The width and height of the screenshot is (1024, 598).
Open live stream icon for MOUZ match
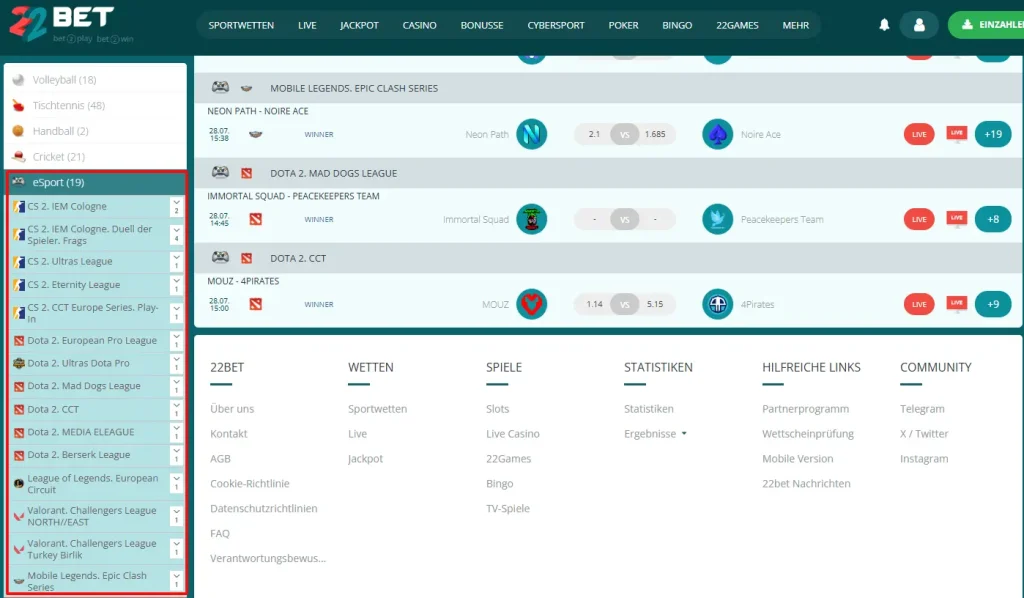(x=957, y=304)
